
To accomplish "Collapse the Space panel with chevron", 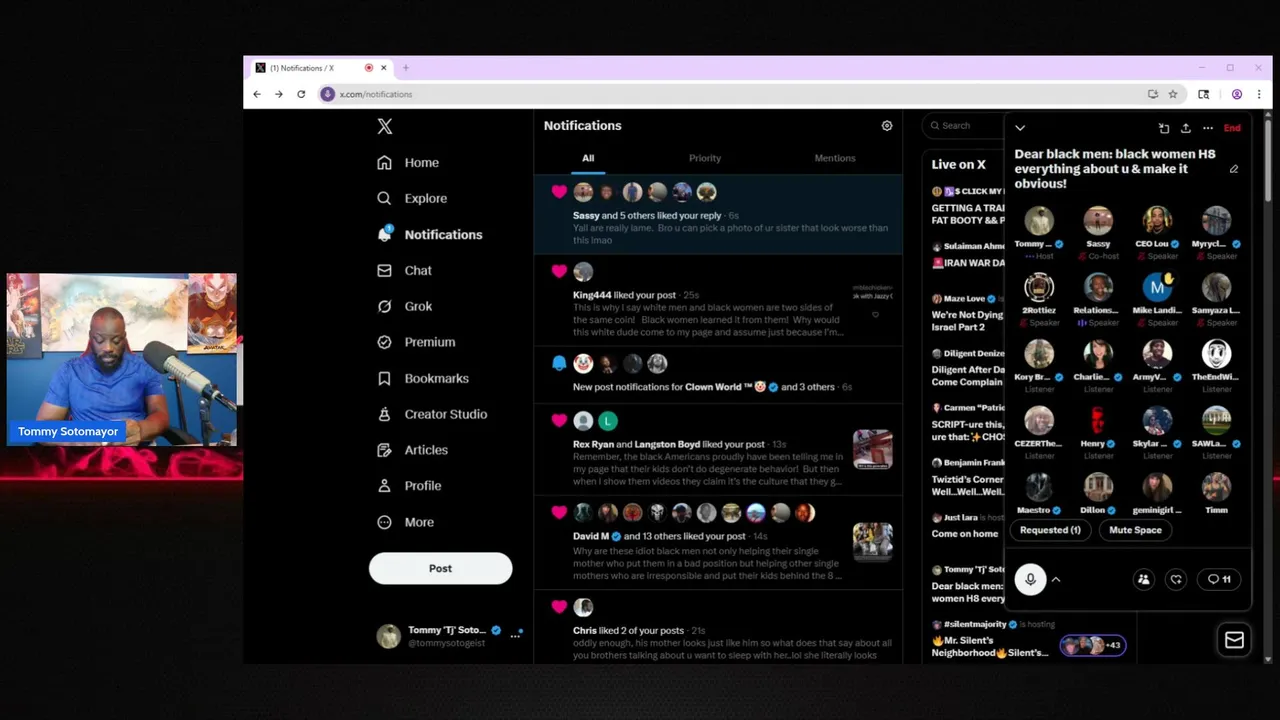I will click(x=1020, y=128).
